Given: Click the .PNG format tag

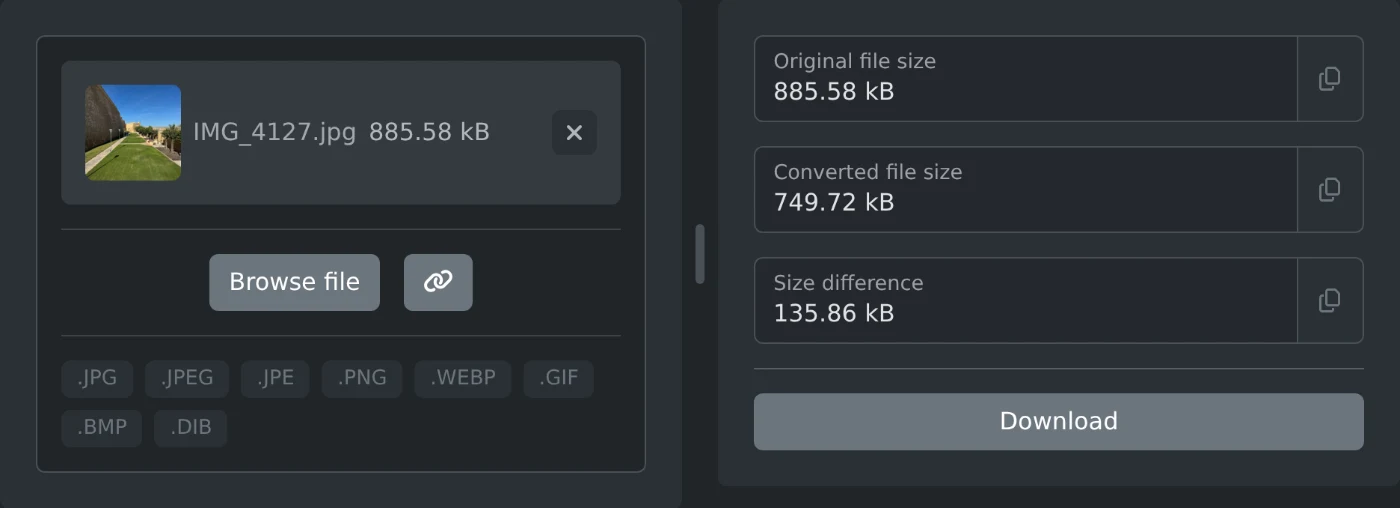Looking at the screenshot, I should [362, 379].
